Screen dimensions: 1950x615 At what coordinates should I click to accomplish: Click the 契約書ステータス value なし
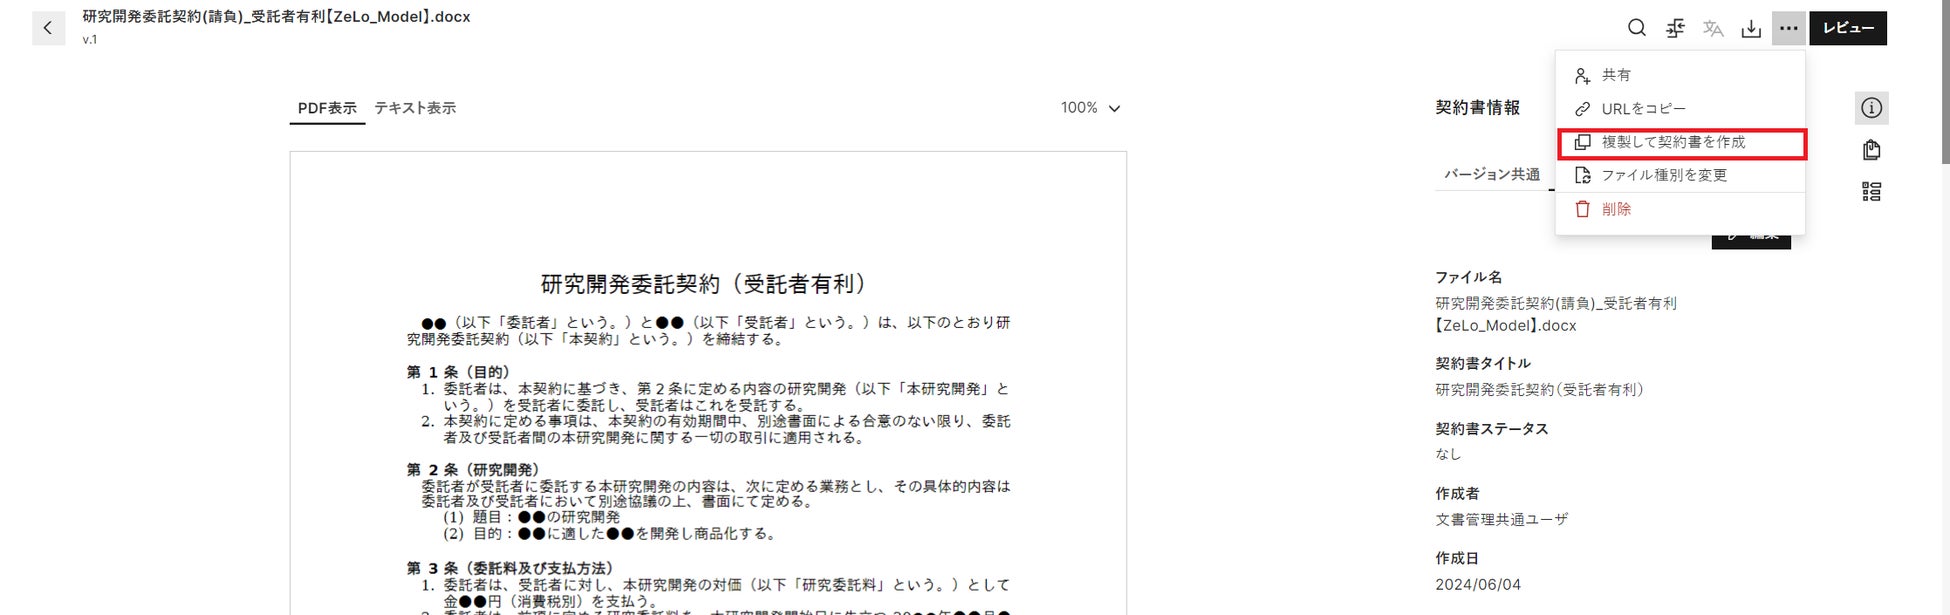pyautogui.click(x=1448, y=454)
